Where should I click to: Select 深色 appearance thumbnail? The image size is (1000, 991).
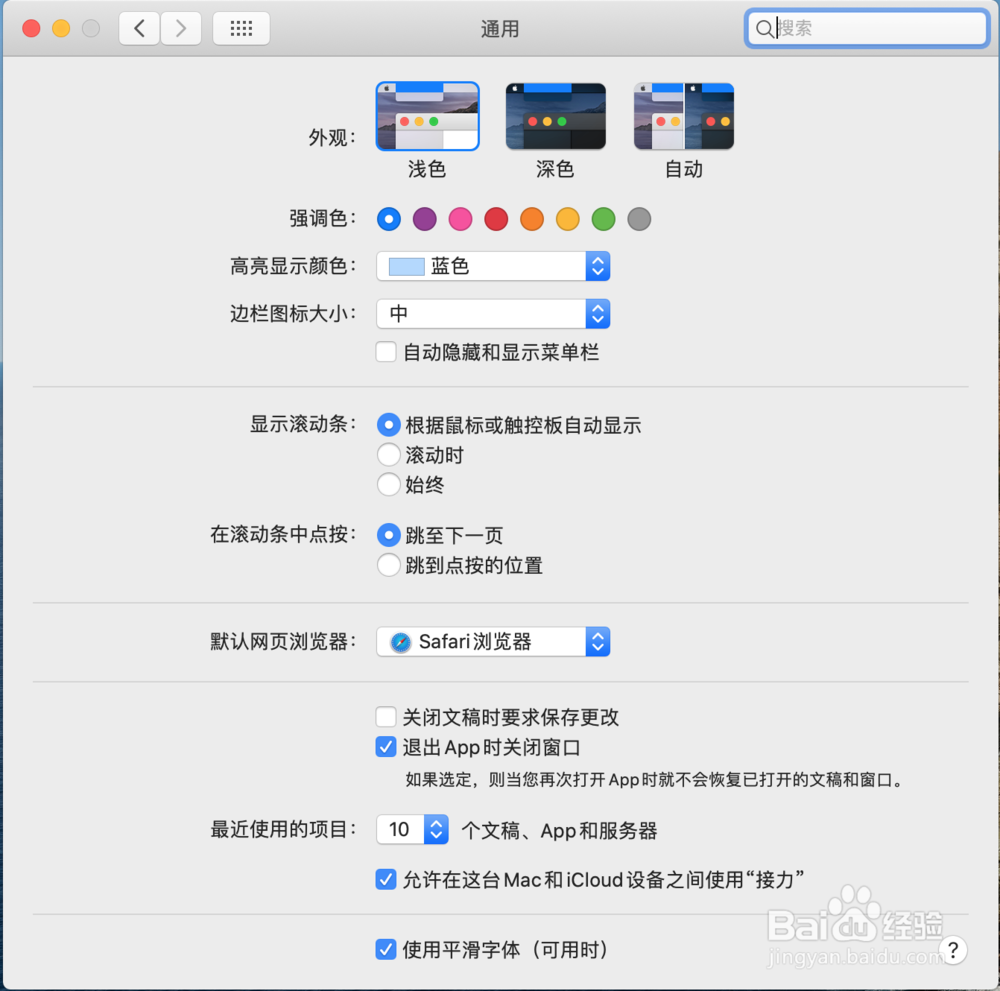pyautogui.click(x=555, y=116)
